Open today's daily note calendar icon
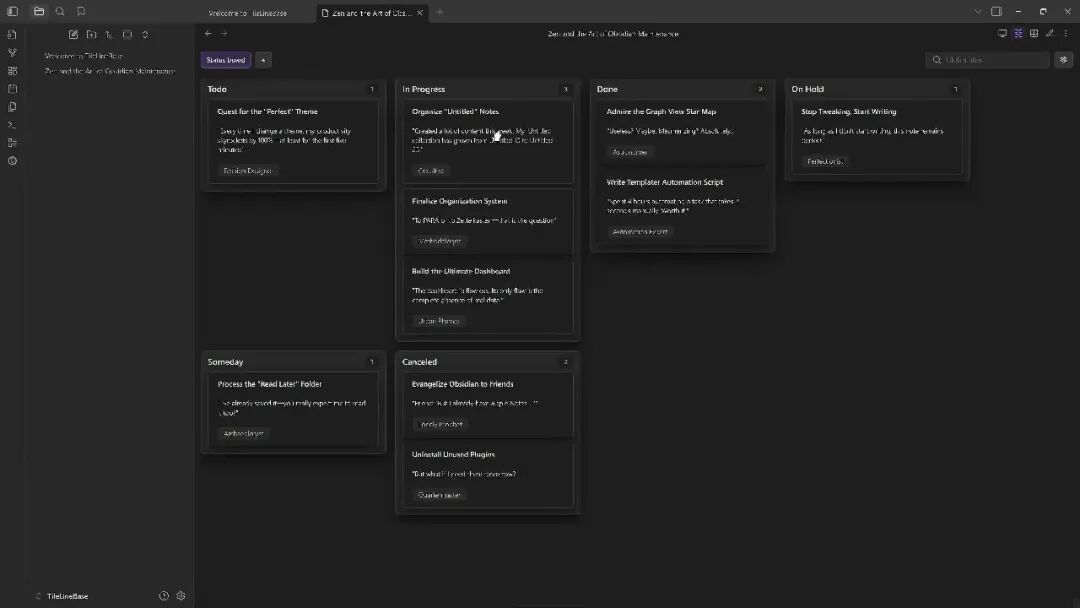Screen dimensions: 1080x608 point(12,89)
